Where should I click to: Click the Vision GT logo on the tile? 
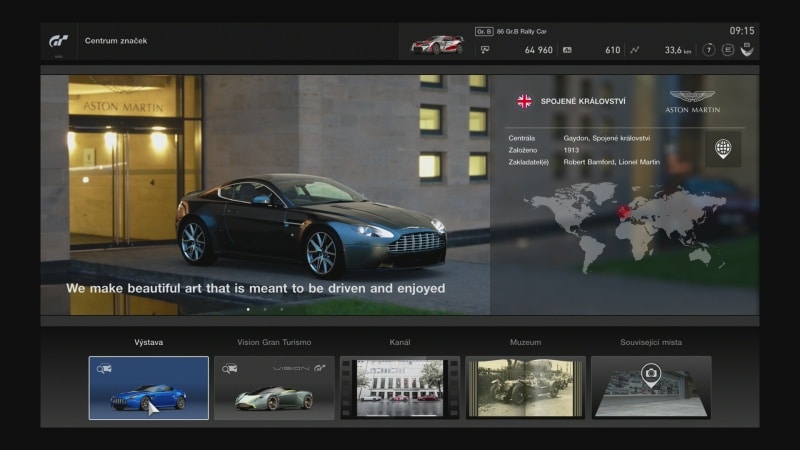pos(299,368)
